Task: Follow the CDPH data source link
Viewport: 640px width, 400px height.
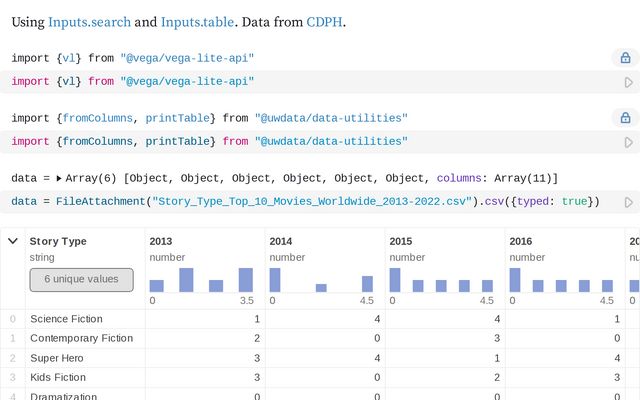Action: 324,20
